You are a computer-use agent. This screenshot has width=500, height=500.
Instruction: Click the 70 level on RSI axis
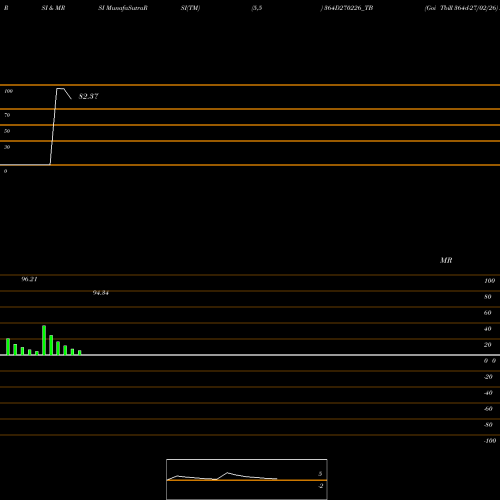pos(7,115)
